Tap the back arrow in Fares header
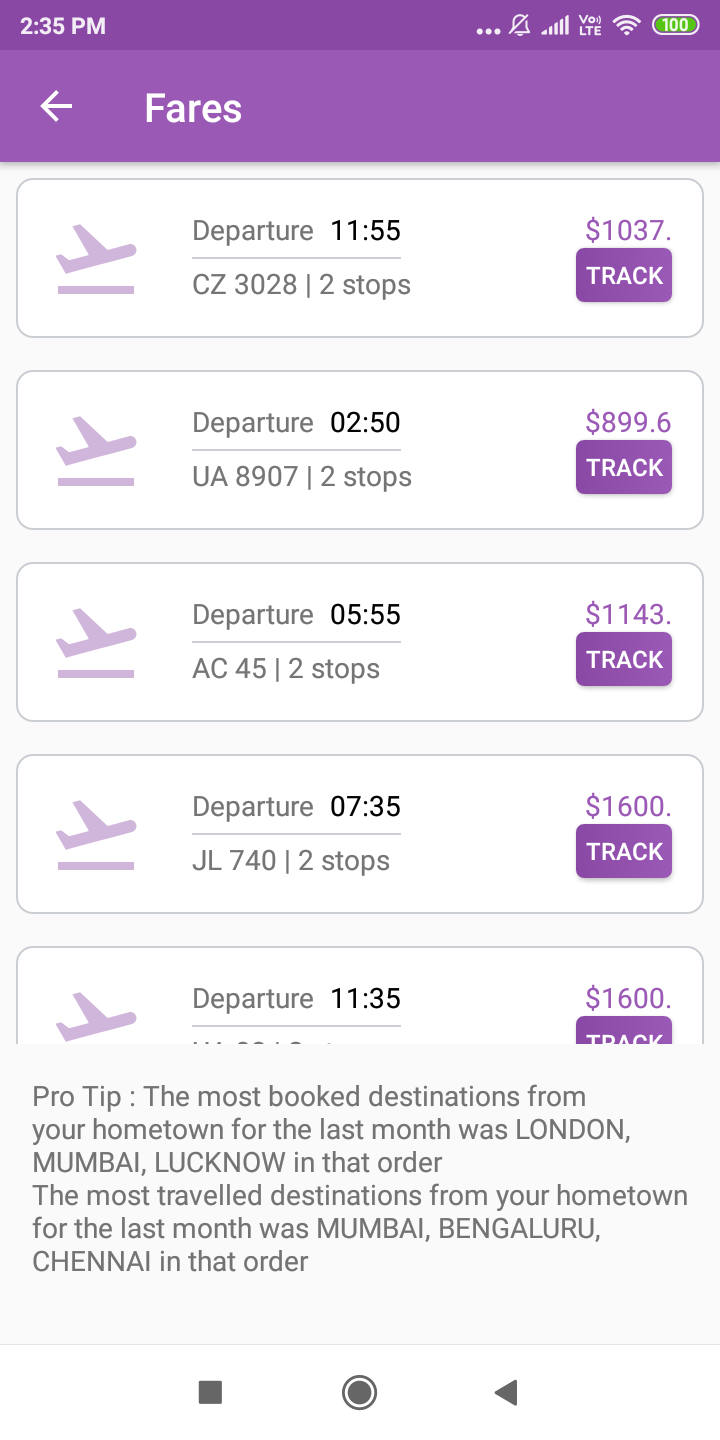This screenshot has height=1440, width=720. click(x=57, y=107)
